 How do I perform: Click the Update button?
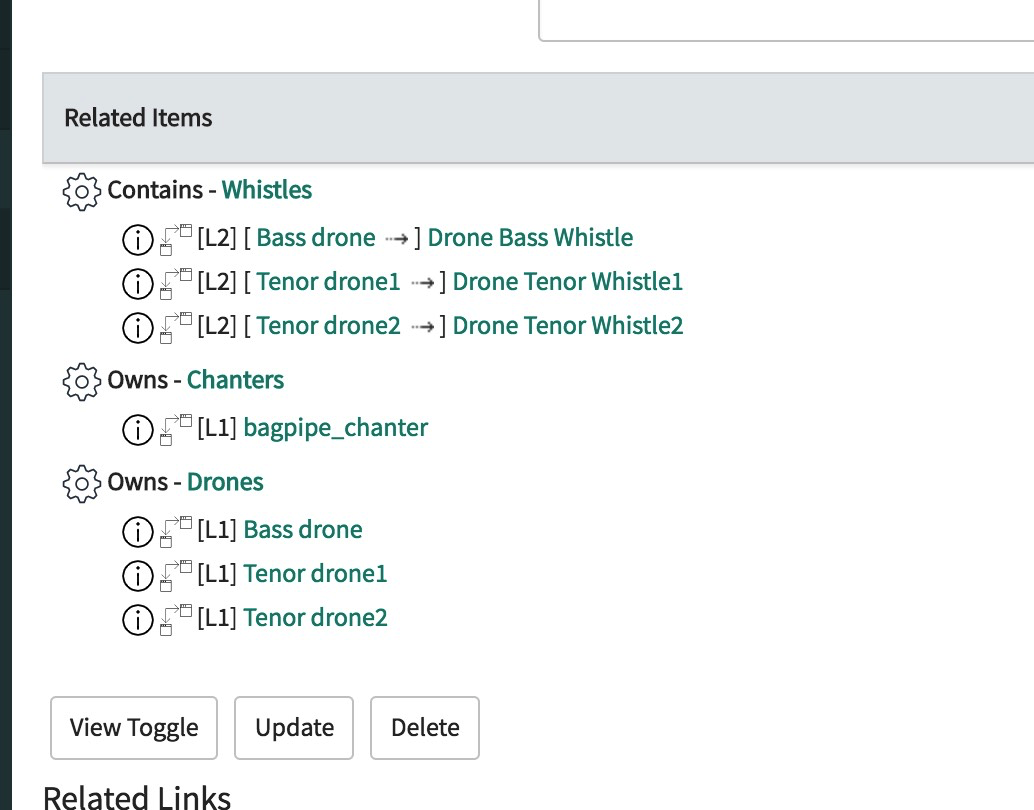[294, 728]
